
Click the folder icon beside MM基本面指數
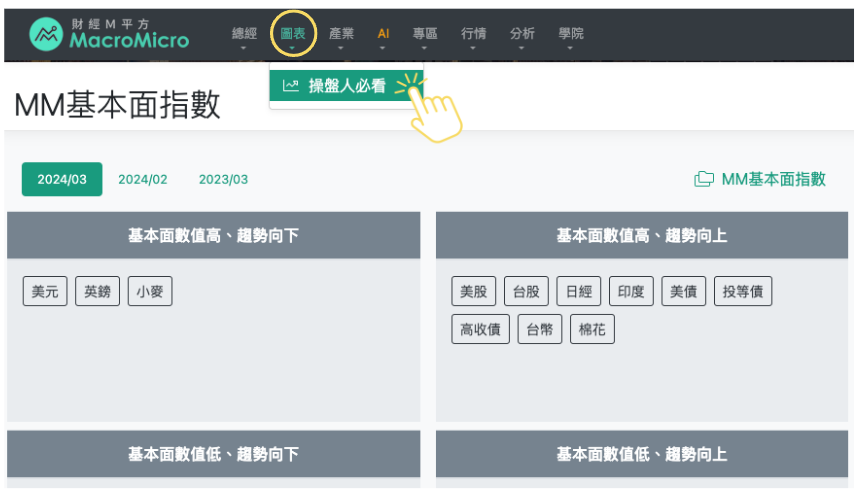pyautogui.click(x=704, y=179)
